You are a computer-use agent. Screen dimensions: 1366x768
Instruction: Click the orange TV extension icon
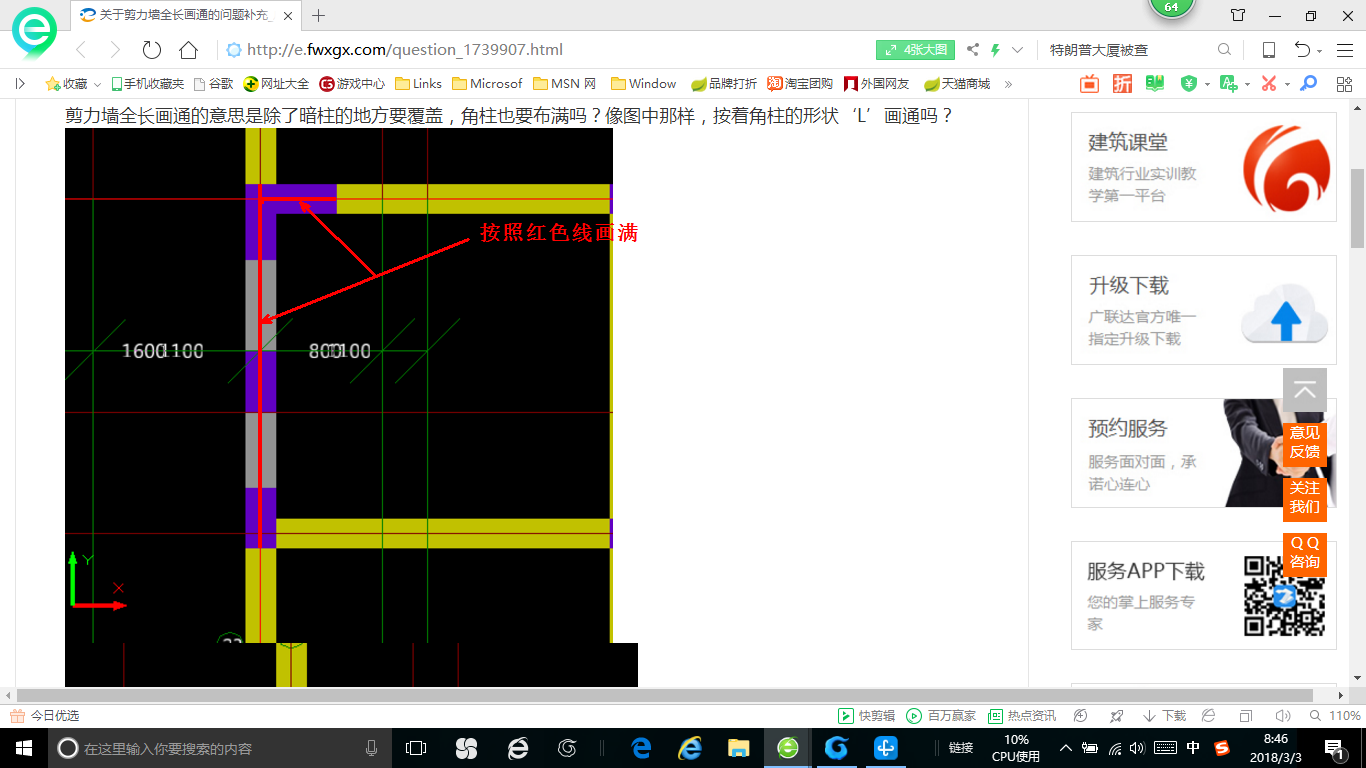click(1089, 84)
